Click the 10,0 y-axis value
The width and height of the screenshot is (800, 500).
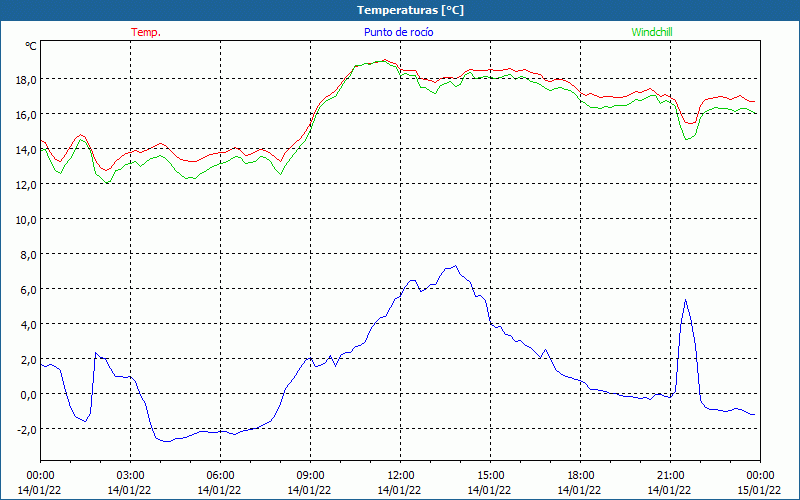click(x=27, y=220)
